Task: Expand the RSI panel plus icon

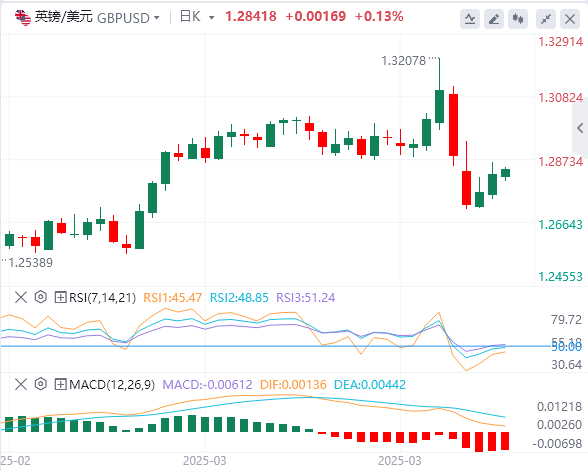Action: click(x=60, y=298)
